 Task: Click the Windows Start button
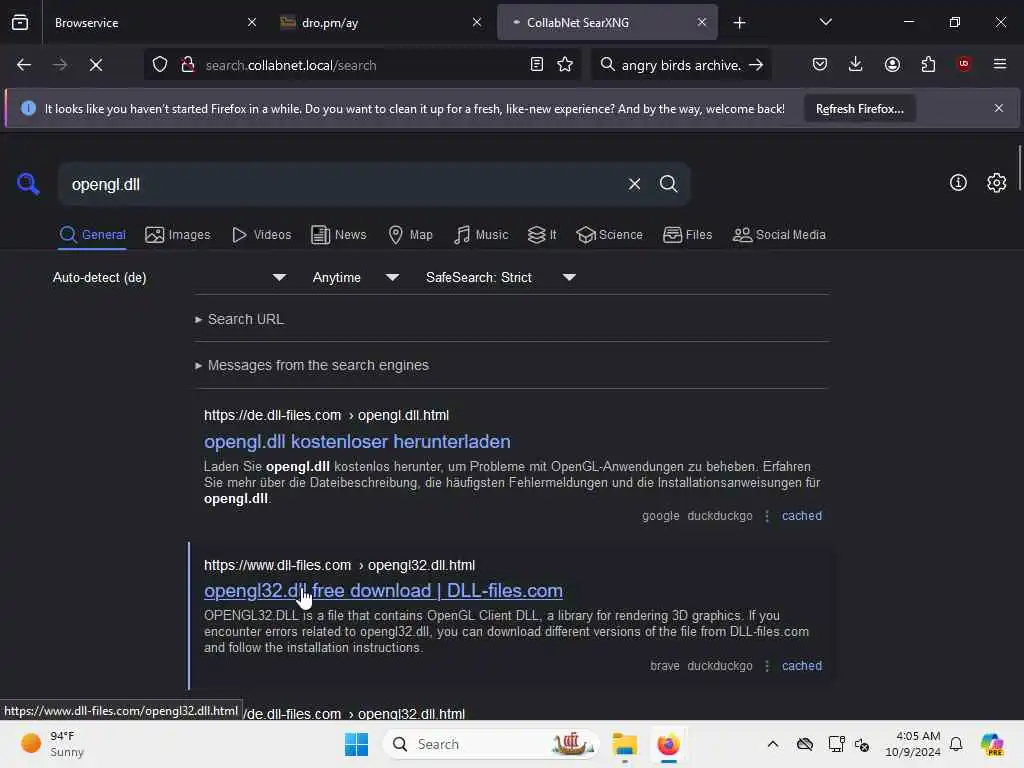click(356, 744)
